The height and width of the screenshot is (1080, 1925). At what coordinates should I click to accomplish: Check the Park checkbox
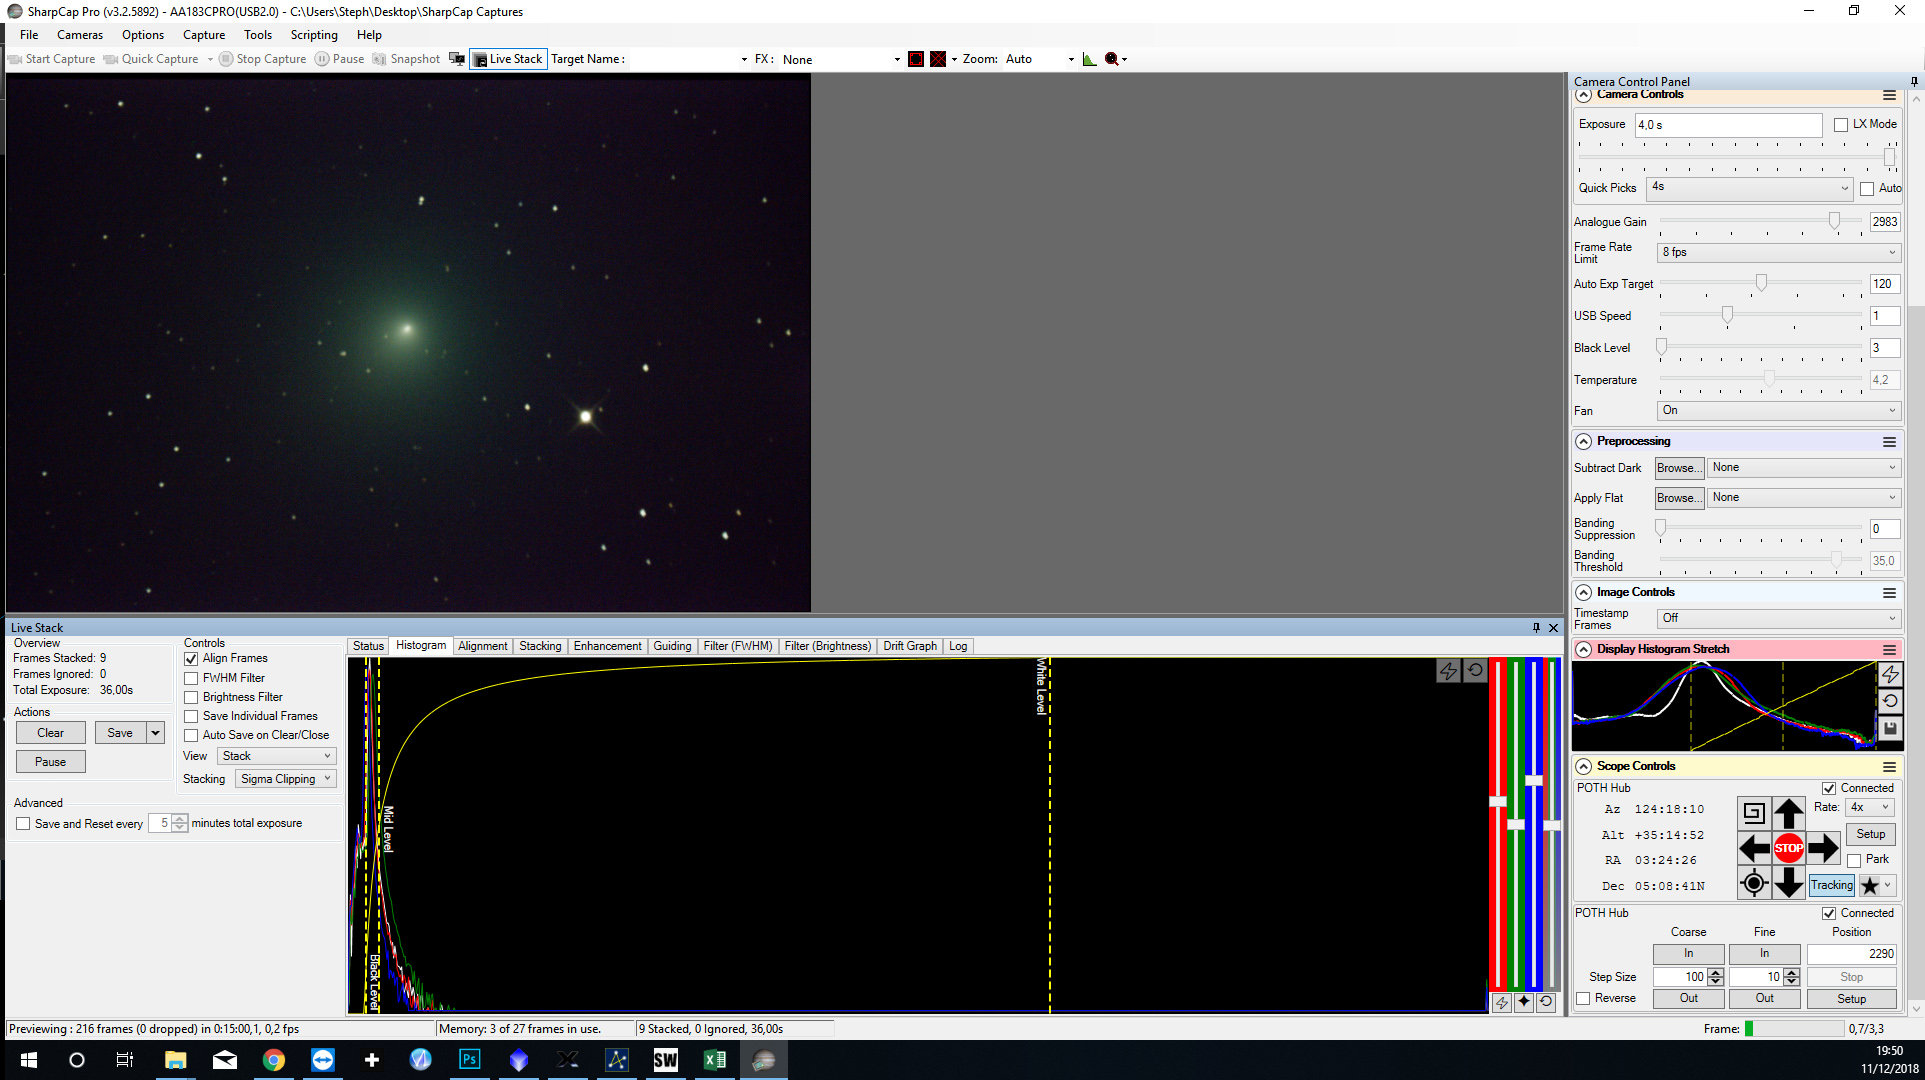pyautogui.click(x=1855, y=860)
